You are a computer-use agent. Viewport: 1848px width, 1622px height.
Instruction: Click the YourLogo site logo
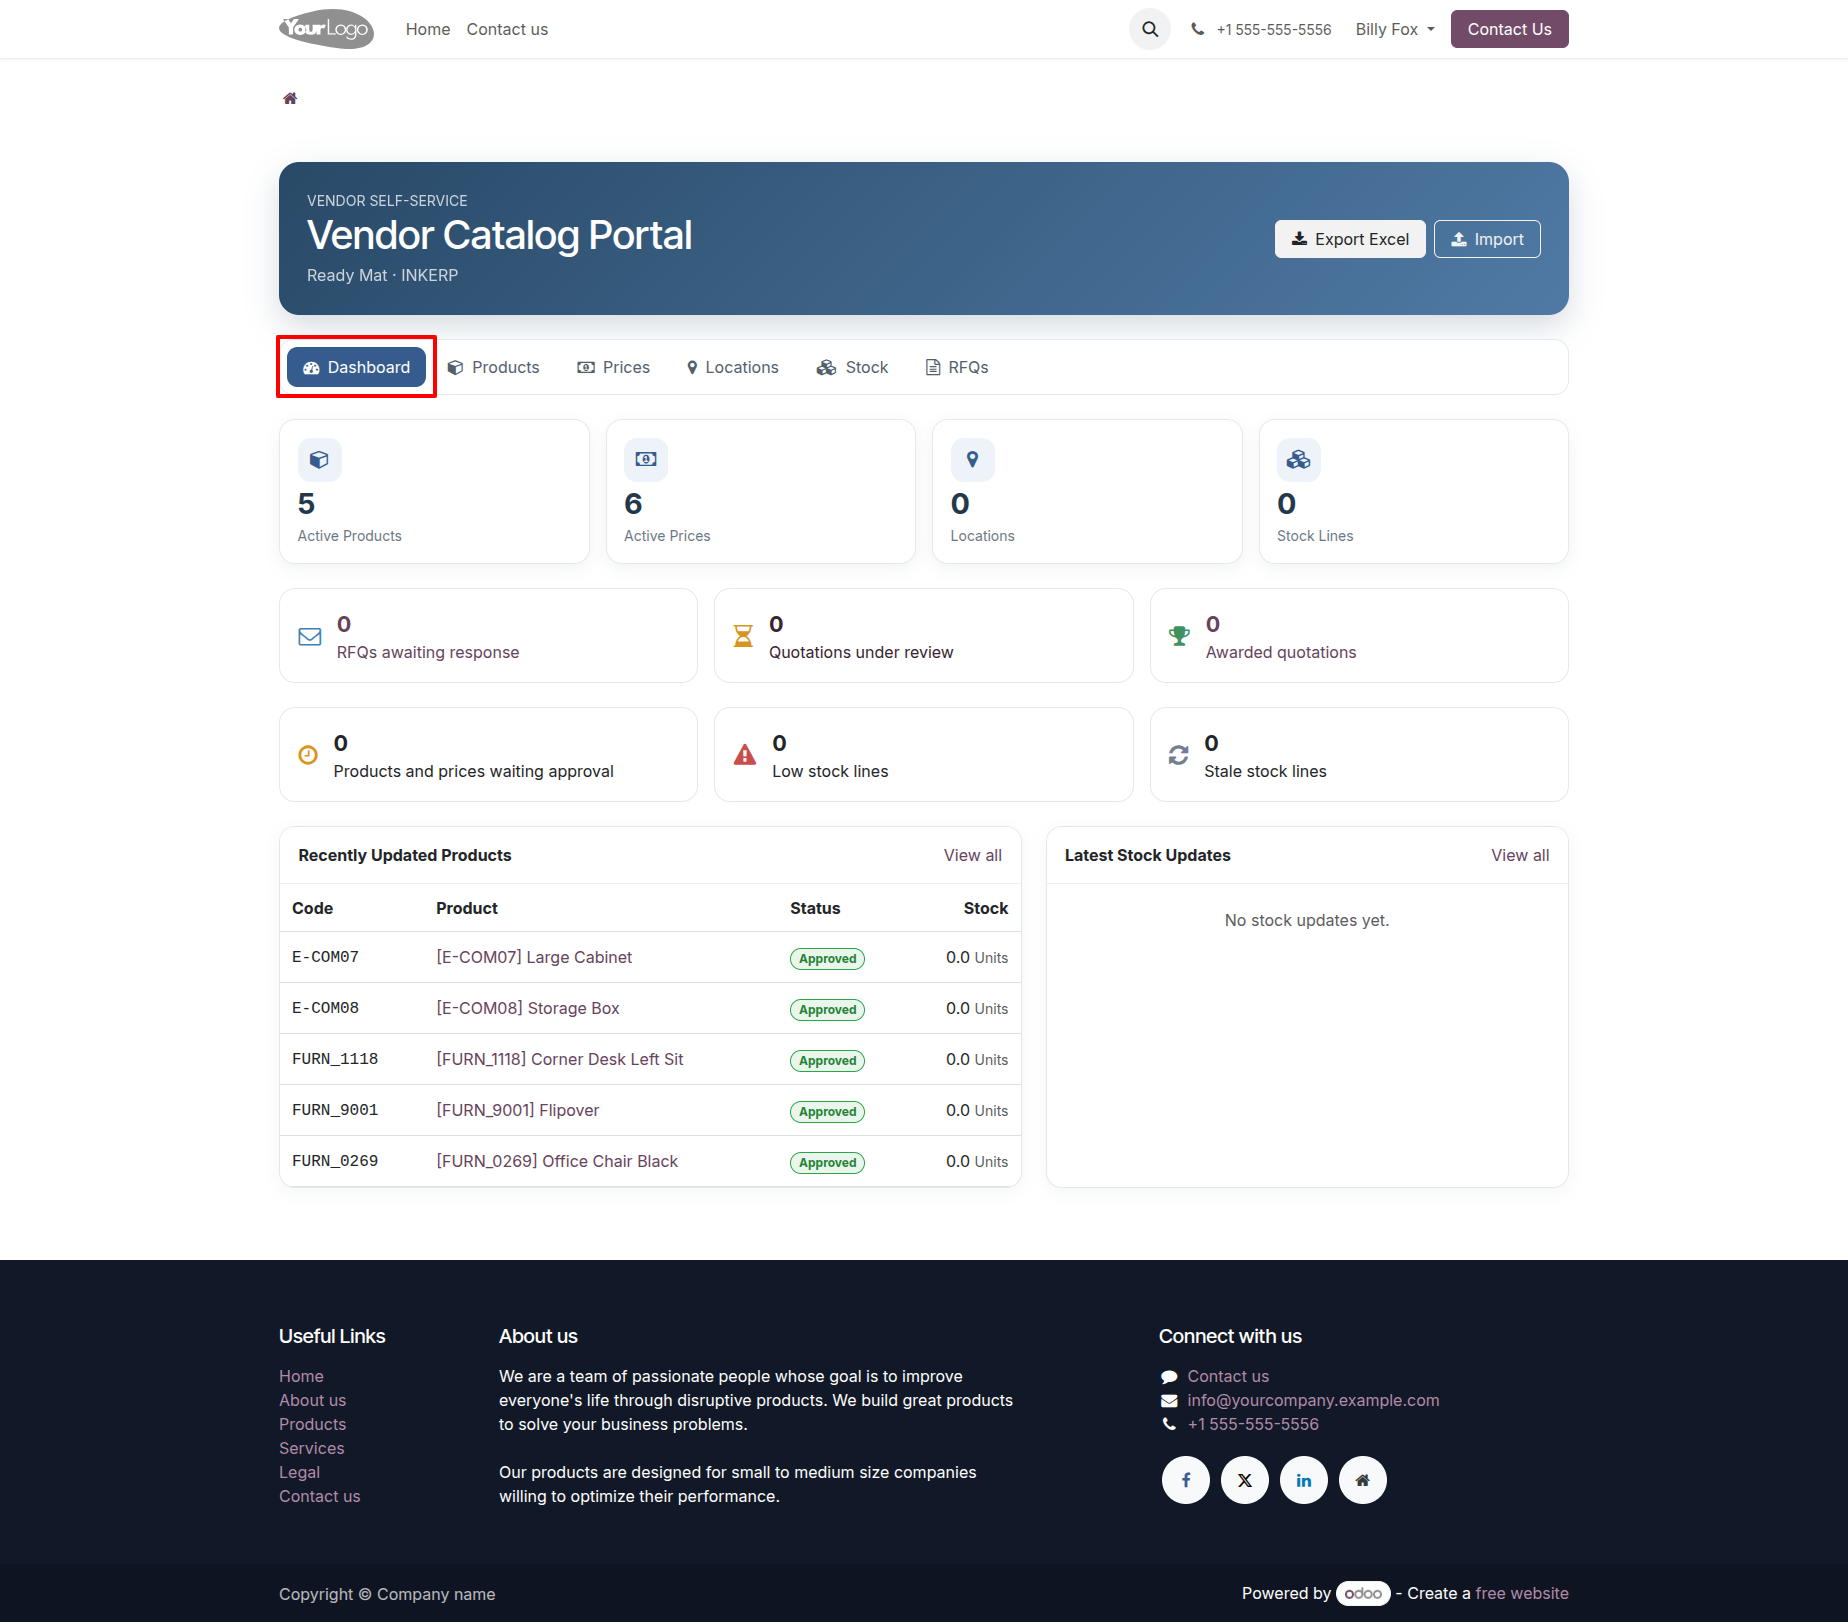tap(326, 29)
